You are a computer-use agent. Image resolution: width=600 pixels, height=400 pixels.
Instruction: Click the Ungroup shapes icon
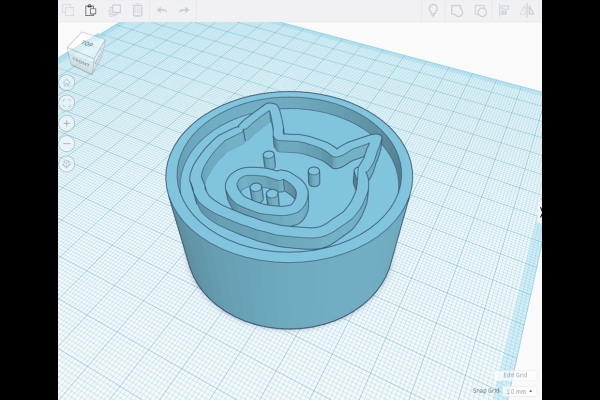click(480, 10)
